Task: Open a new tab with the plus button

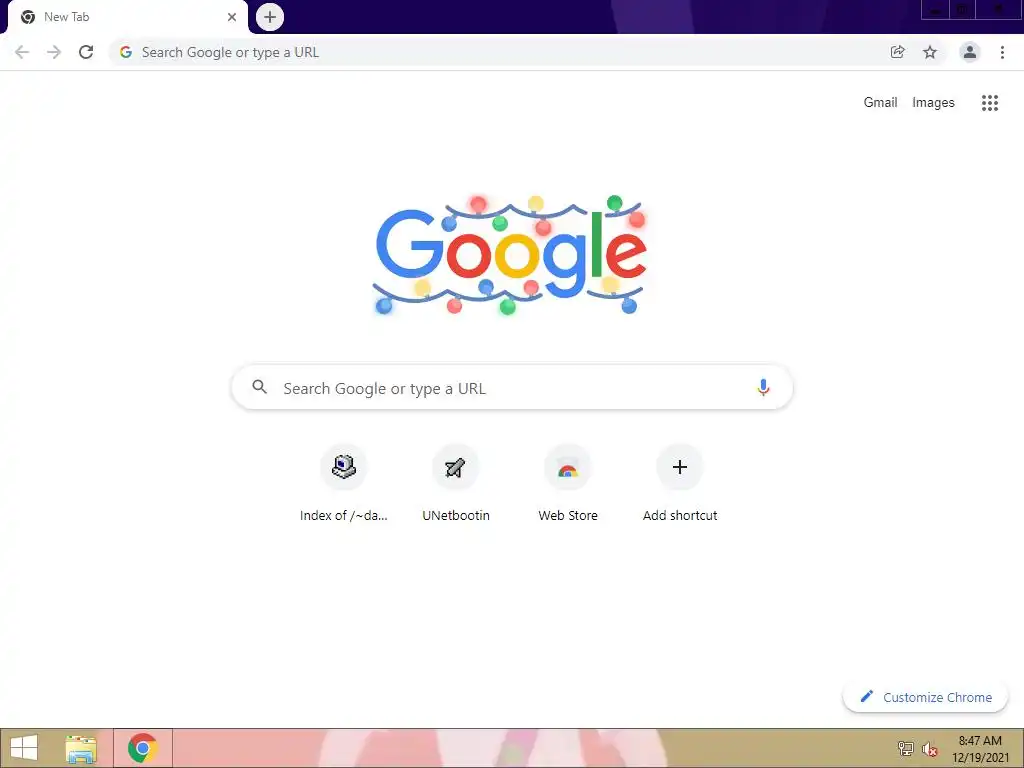Action: 270,17
